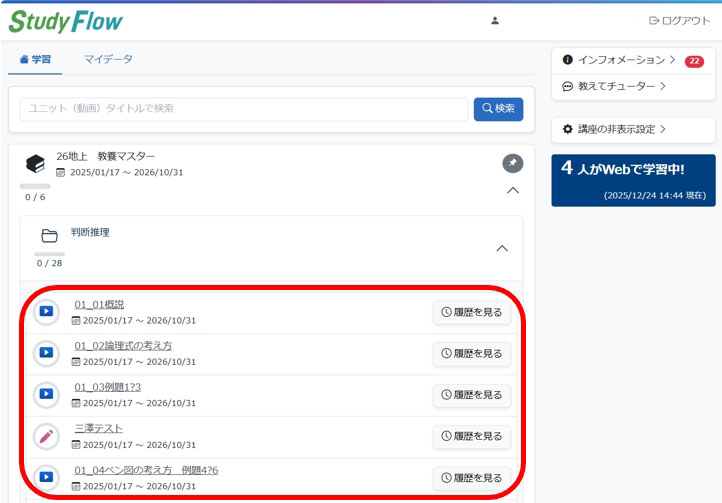Click the book icon of 教養マスター course
The image size is (722, 503).
click(x=35, y=164)
